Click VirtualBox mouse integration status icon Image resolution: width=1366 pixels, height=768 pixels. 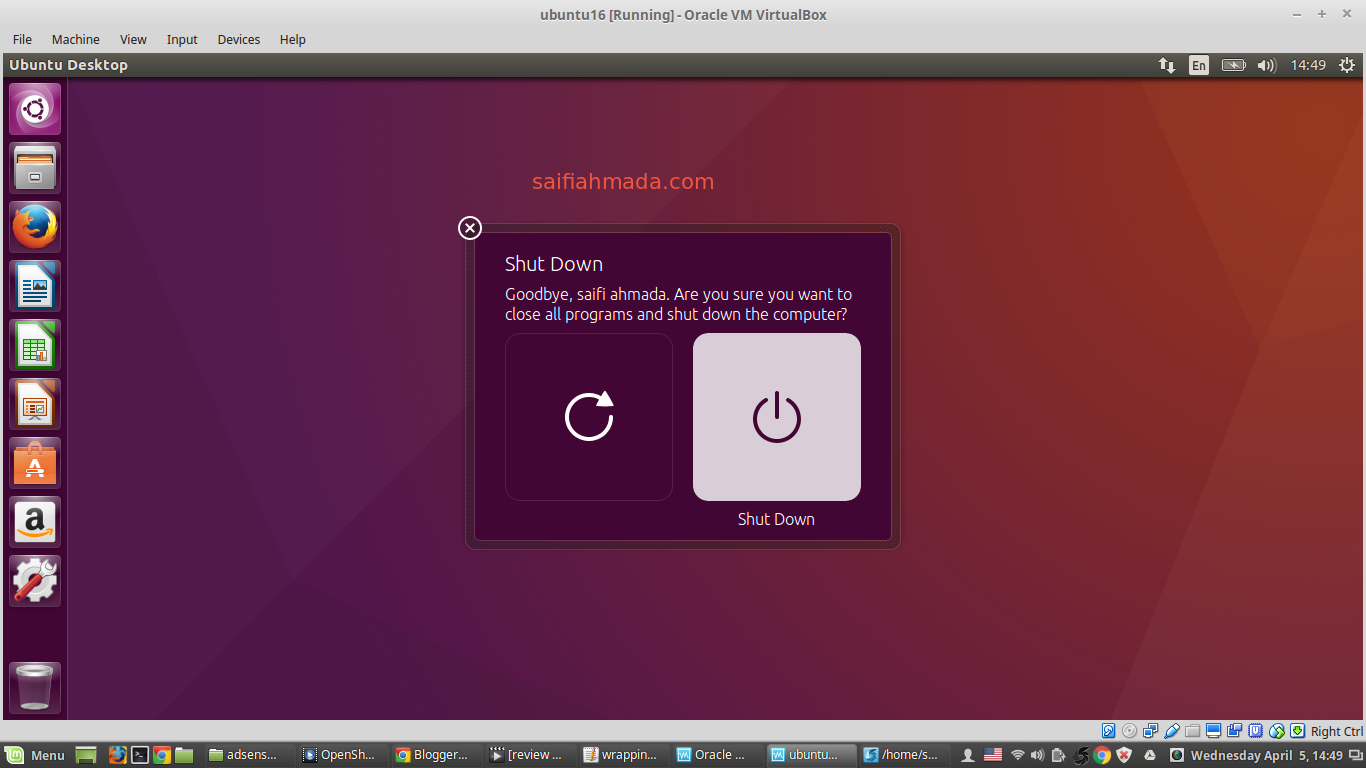1276,731
